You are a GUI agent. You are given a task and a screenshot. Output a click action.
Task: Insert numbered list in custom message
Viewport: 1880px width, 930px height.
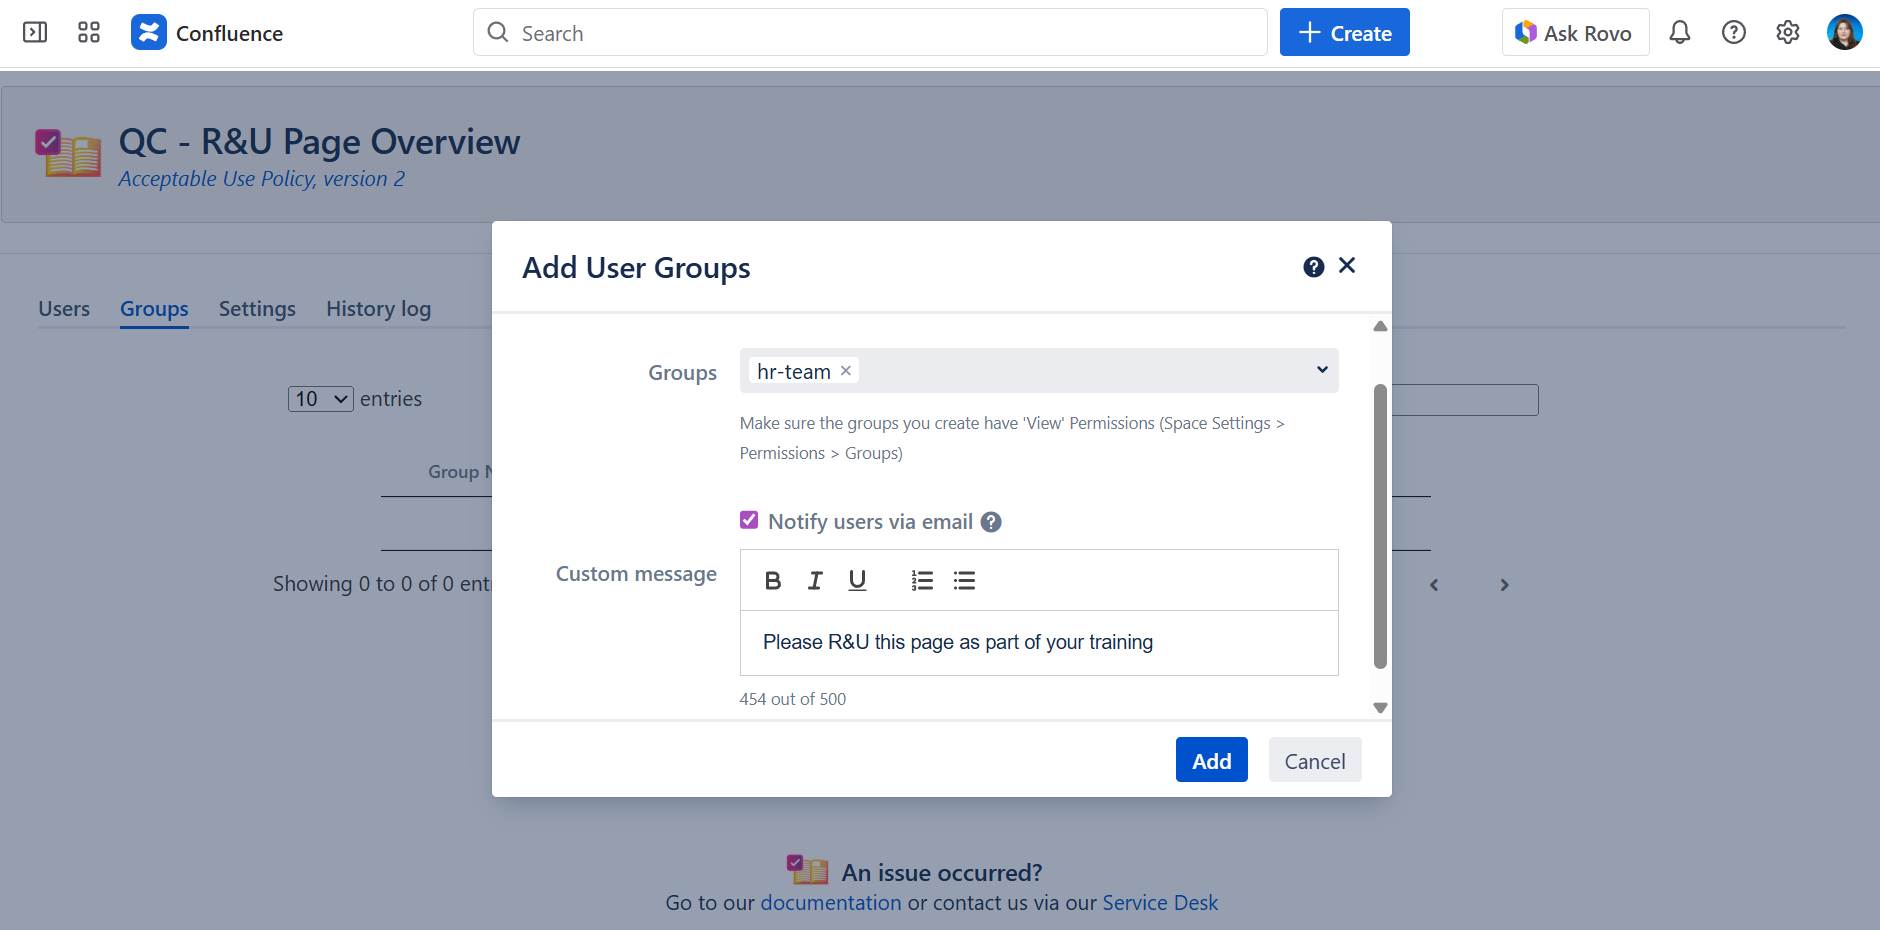(922, 581)
